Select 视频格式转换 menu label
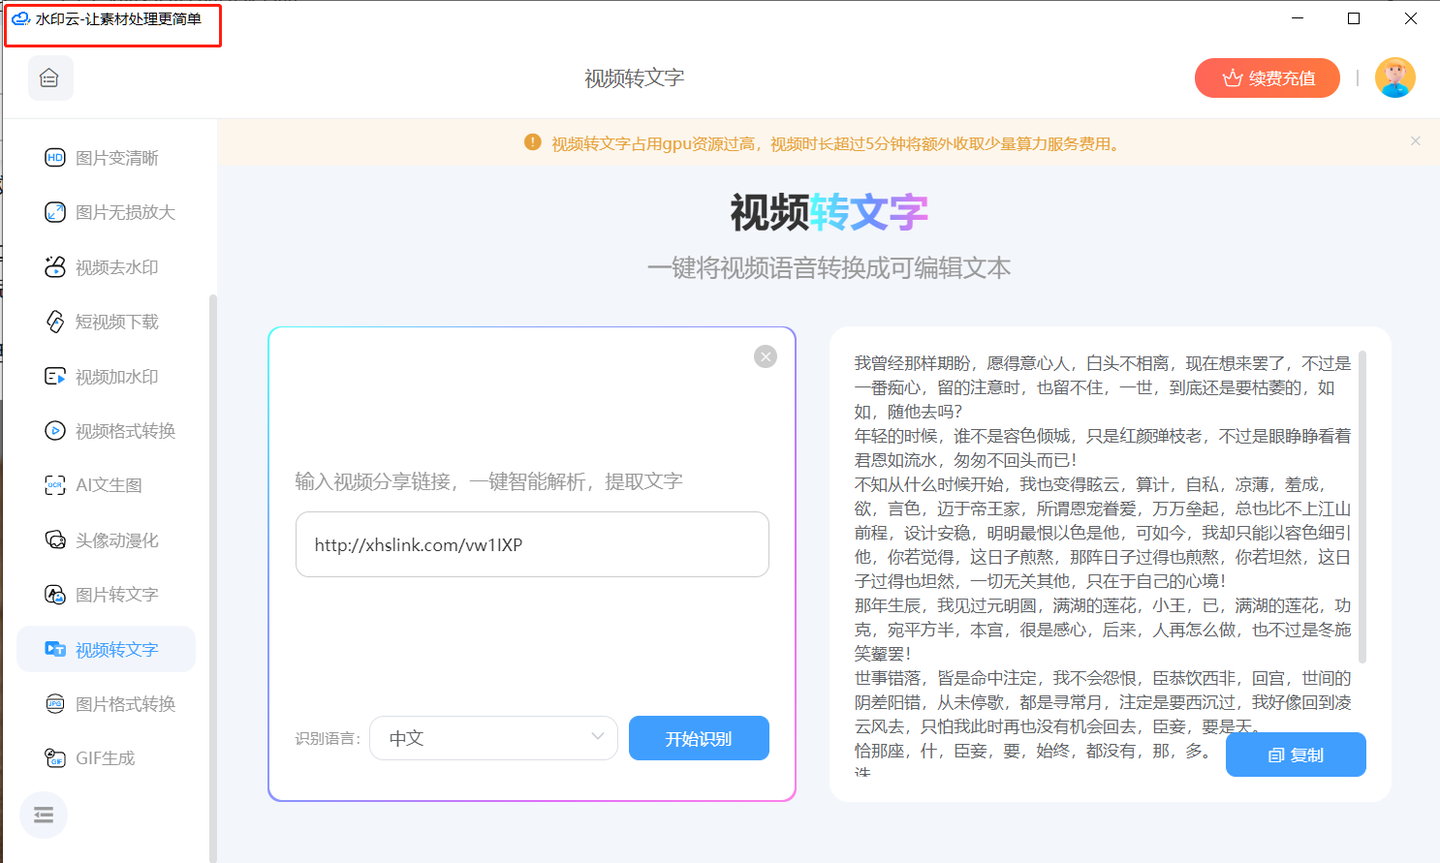Screen dimensions: 1440x863 [x=125, y=431]
